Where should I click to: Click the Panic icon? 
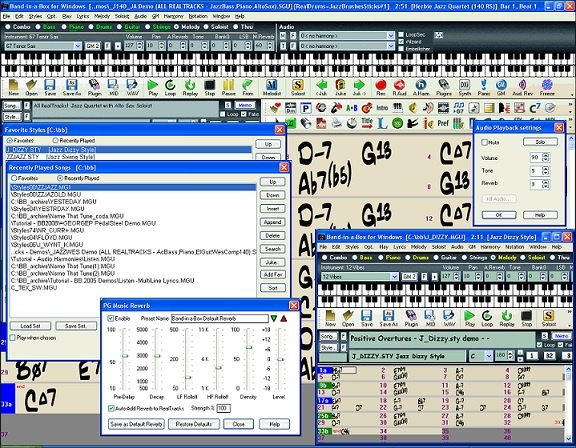pyautogui.click(x=484, y=87)
